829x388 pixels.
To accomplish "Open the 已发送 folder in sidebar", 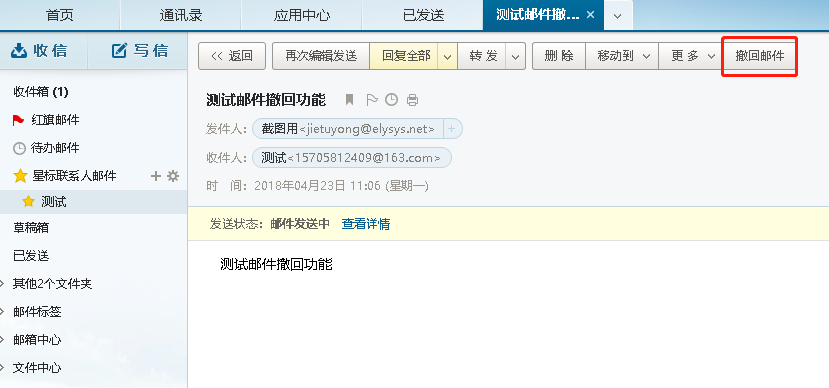I will point(31,256).
